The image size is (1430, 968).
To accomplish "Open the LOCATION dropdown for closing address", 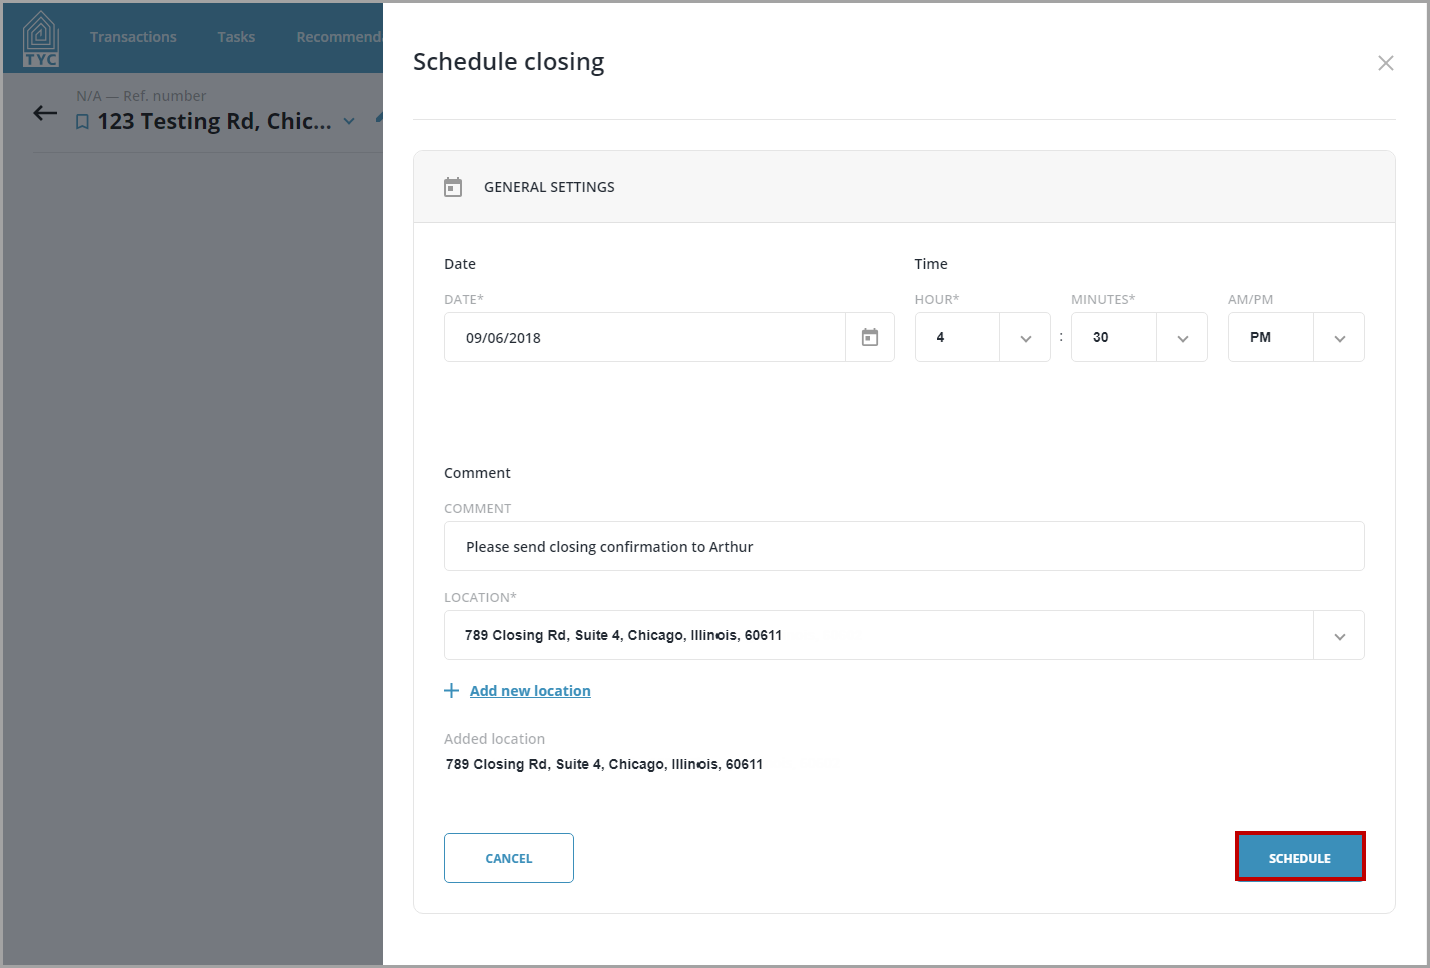I will [1338, 635].
